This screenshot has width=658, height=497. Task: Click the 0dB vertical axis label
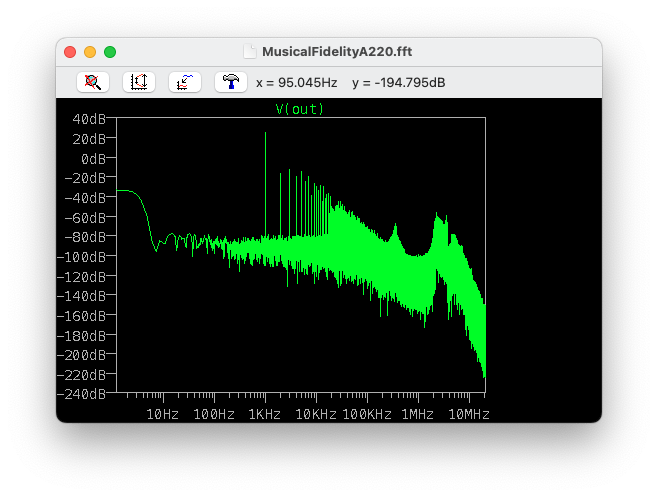pyautogui.click(x=94, y=159)
